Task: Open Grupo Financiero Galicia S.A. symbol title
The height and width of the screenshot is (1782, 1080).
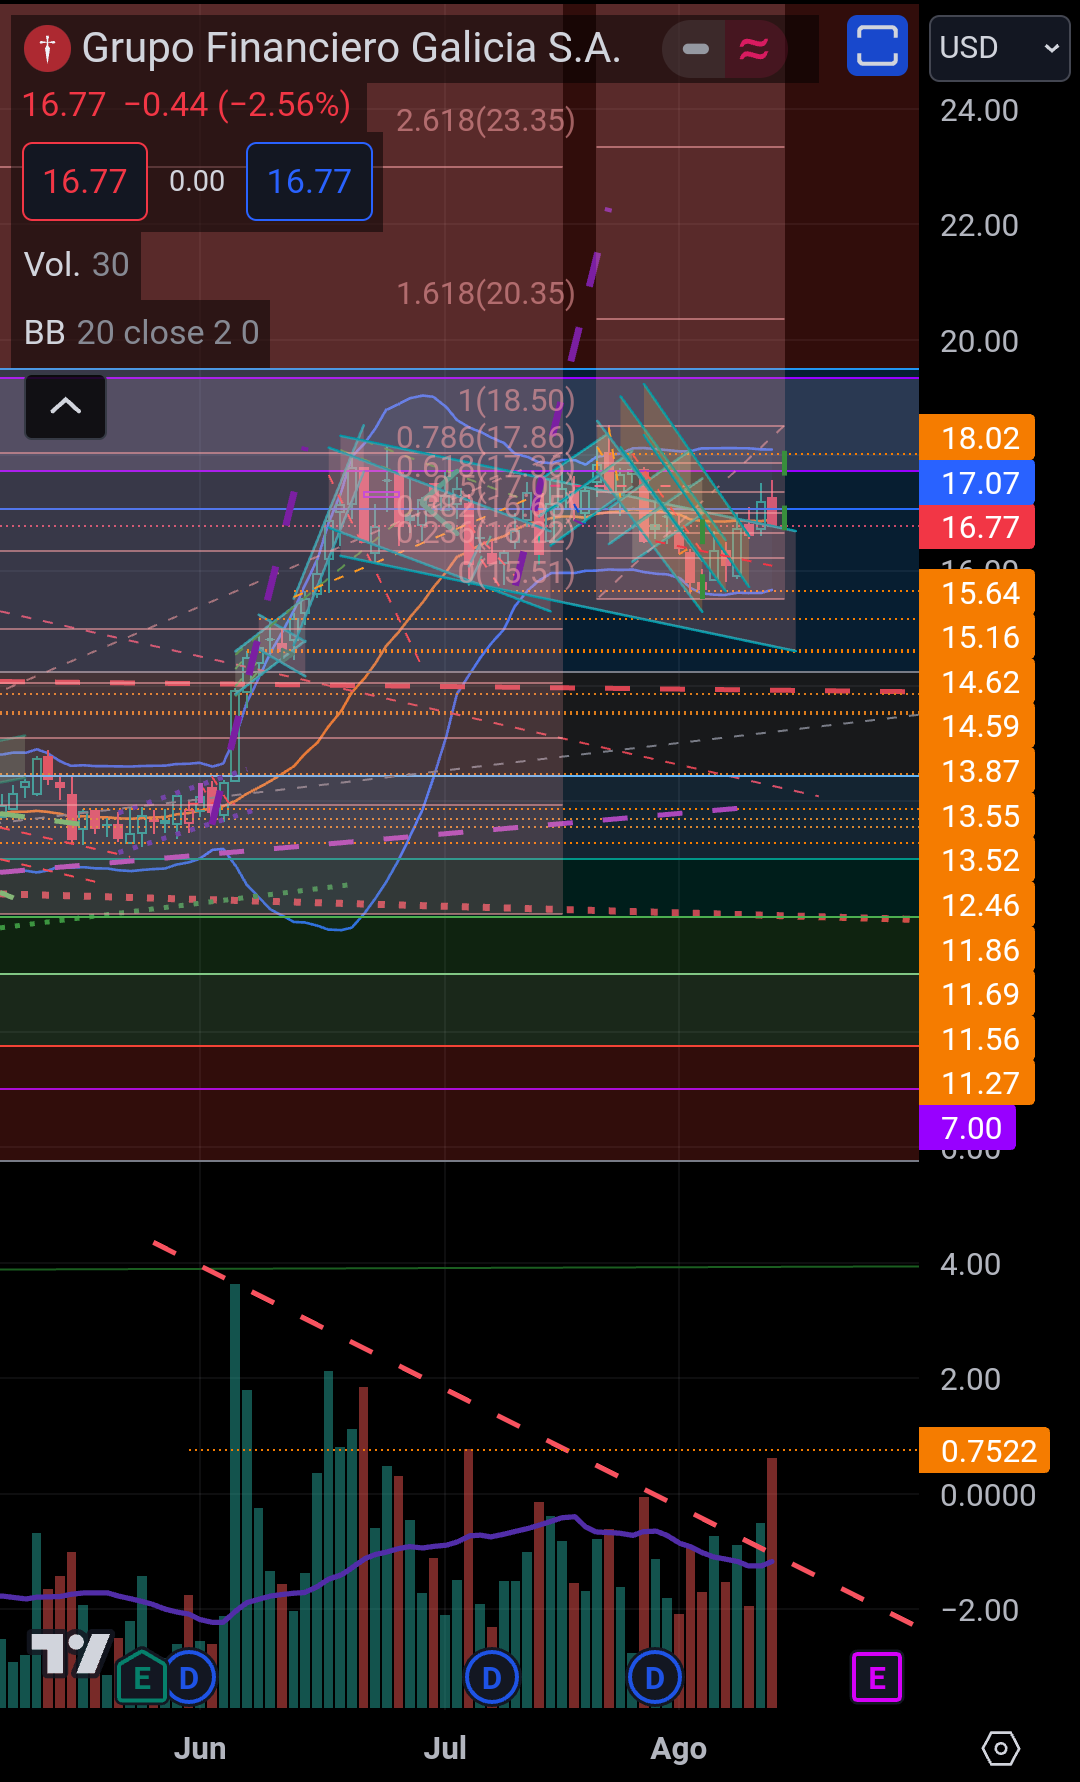Action: (351, 48)
